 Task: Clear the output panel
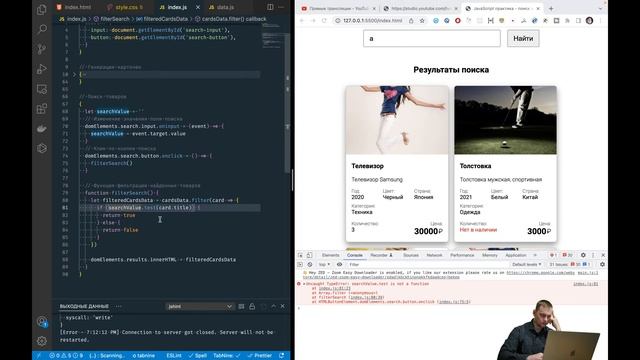[x=241, y=306]
